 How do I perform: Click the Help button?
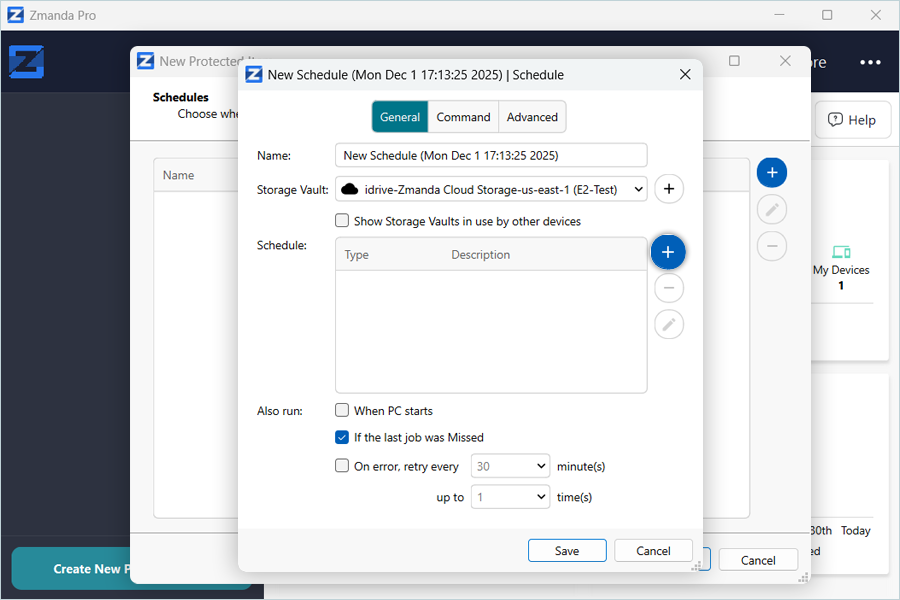click(x=851, y=120)
